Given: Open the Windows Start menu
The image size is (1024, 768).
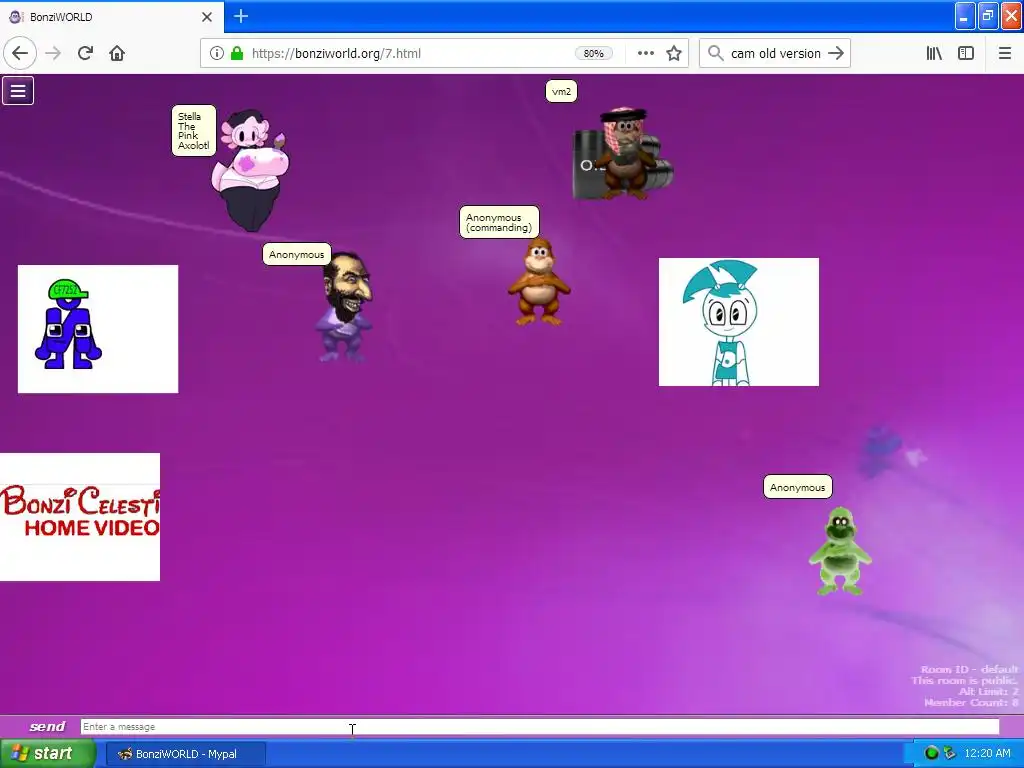Looking at the screenshot, I should pyautogui.click(x=47, y=754).
